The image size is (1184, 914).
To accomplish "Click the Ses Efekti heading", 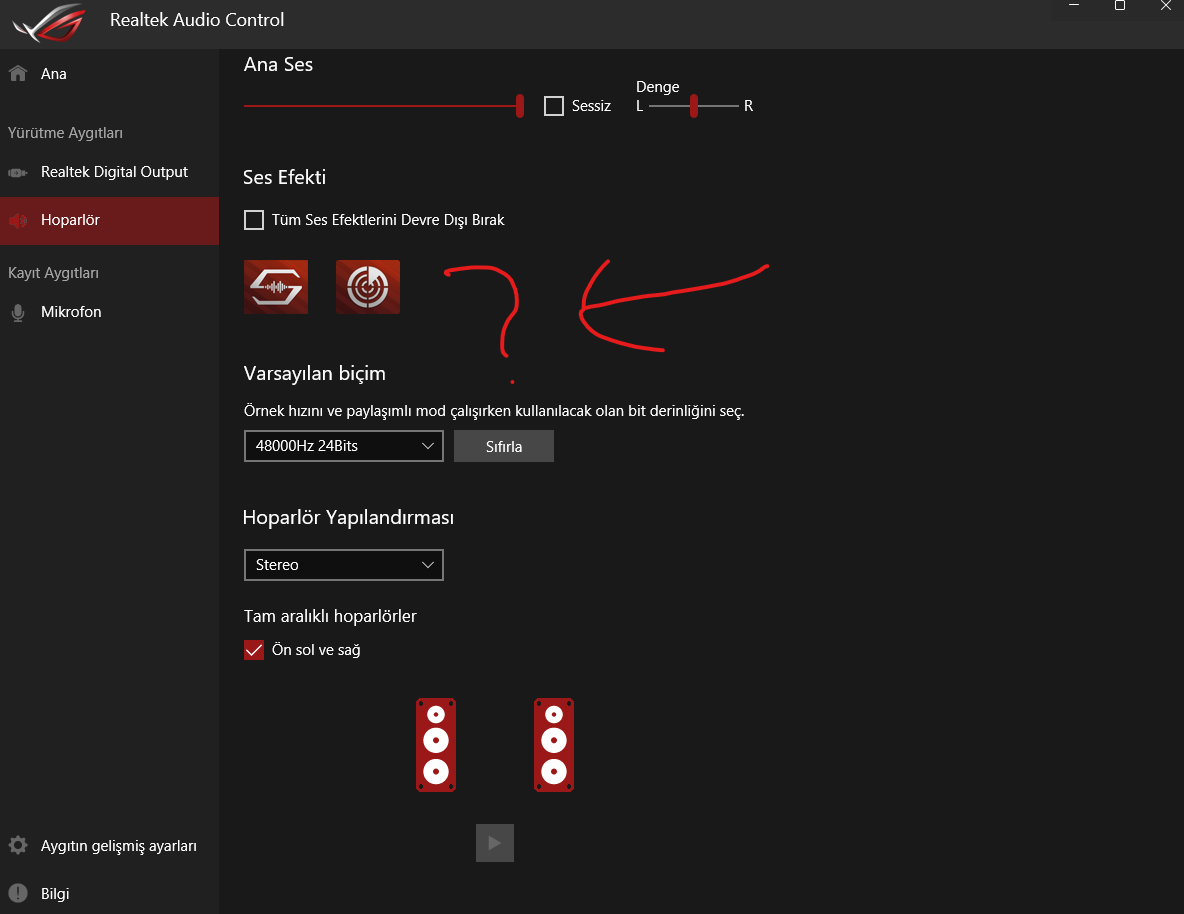I will [x=284, y=178].
